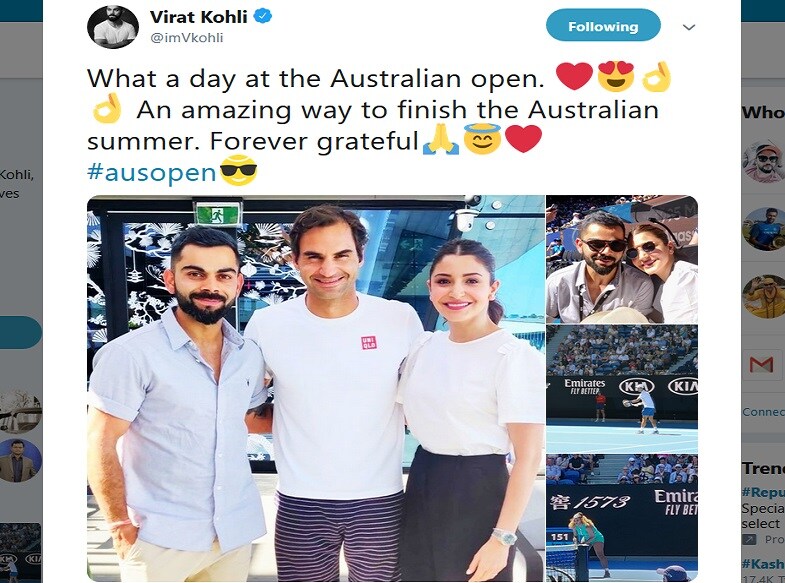785x583 pixels.
Task: Click the left sidebar man-in-suit avatar
Action: tap(18, 460)
